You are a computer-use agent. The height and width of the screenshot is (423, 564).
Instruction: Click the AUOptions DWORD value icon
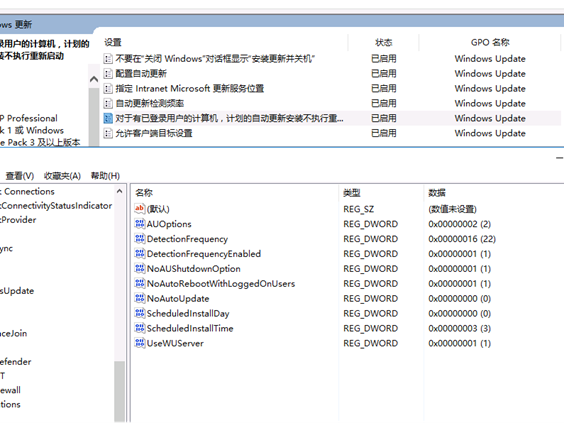tap(140, 224)
